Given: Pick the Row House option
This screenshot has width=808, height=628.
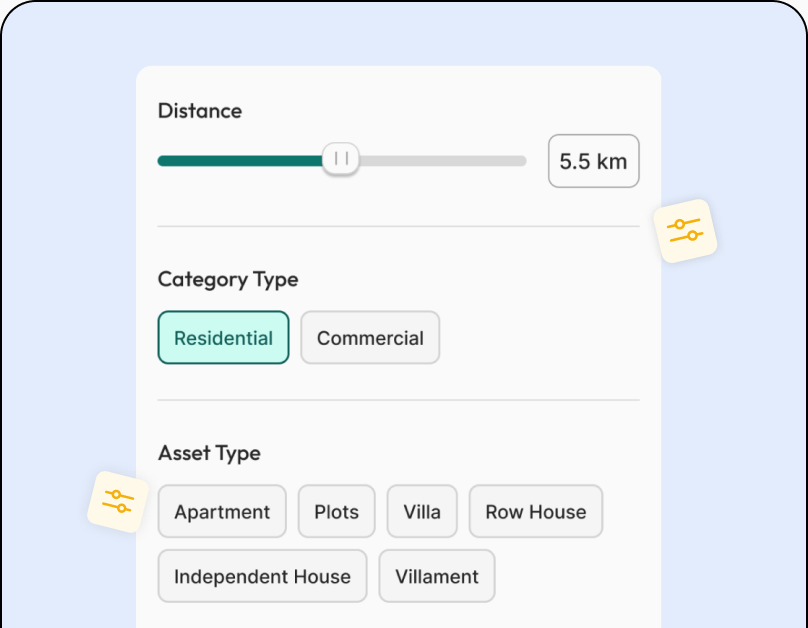Looking at the screenshot, I should point(535,511).
